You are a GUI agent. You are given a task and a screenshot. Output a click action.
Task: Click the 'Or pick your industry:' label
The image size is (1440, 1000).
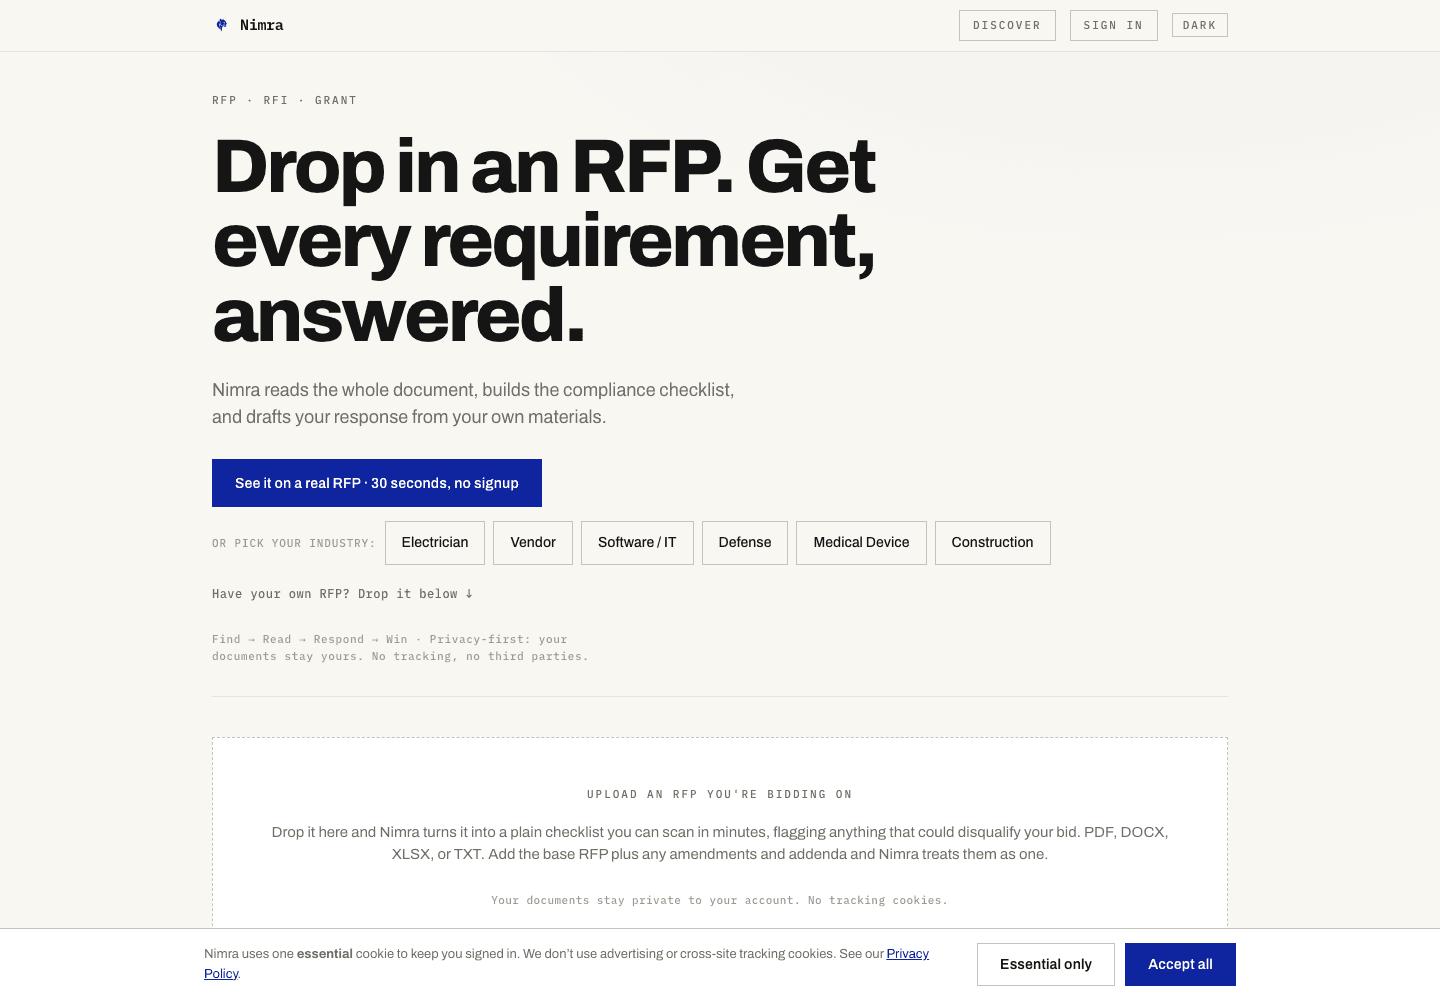293,544
